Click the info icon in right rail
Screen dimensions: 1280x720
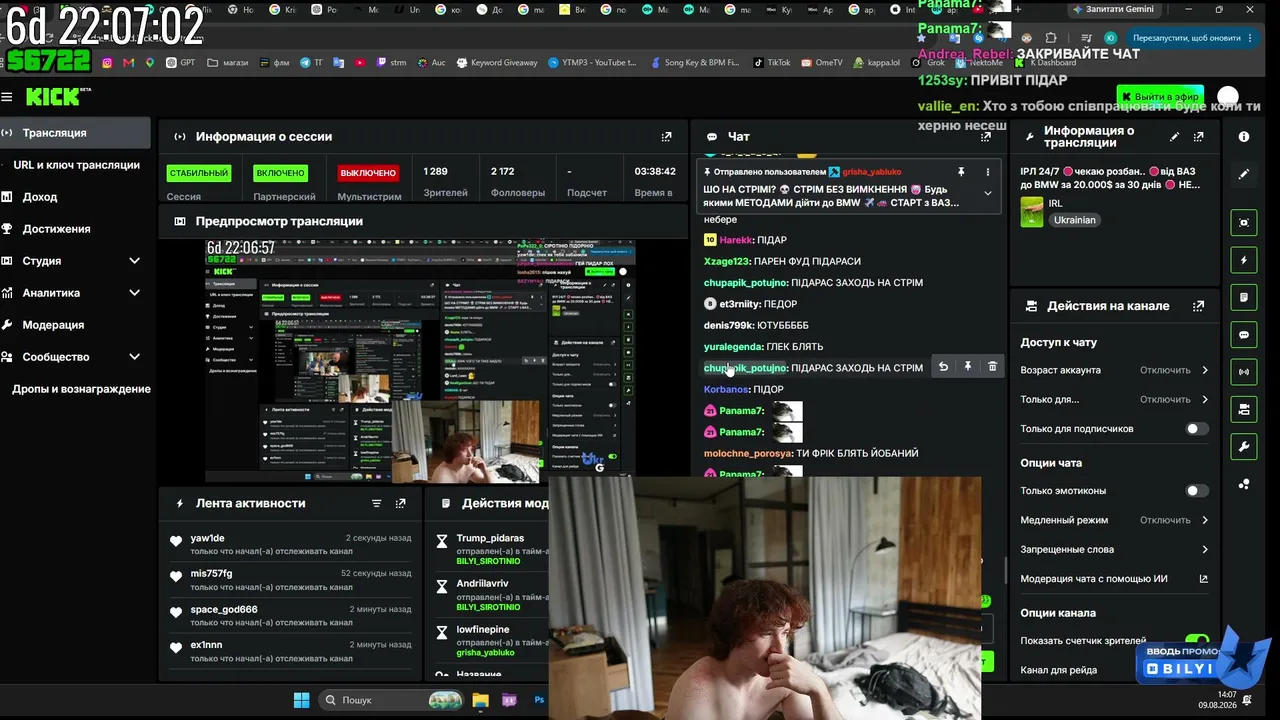pos(1244,137)
